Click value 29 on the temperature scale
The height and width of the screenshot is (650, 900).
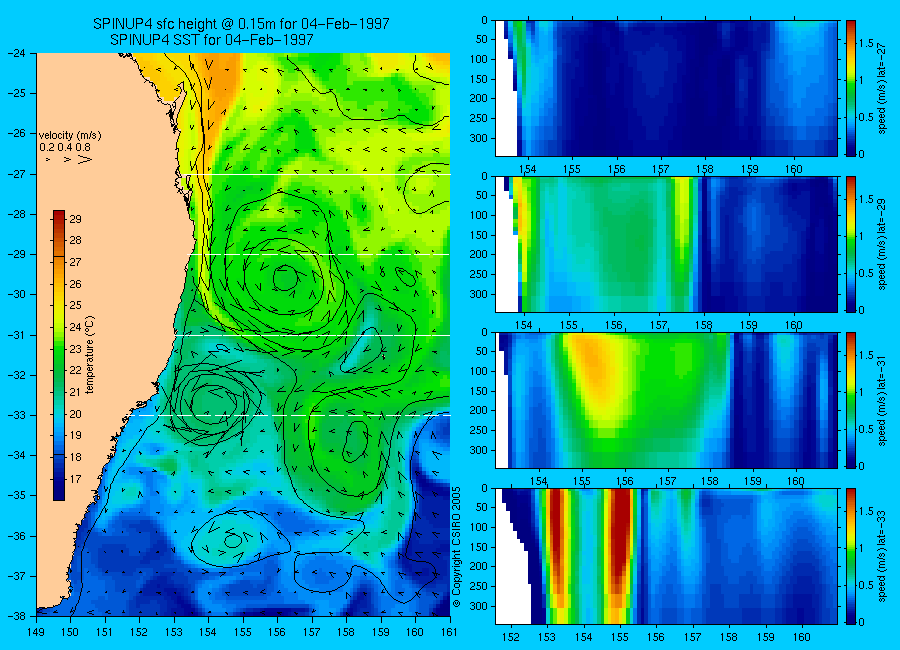click(x=75, y=219)
